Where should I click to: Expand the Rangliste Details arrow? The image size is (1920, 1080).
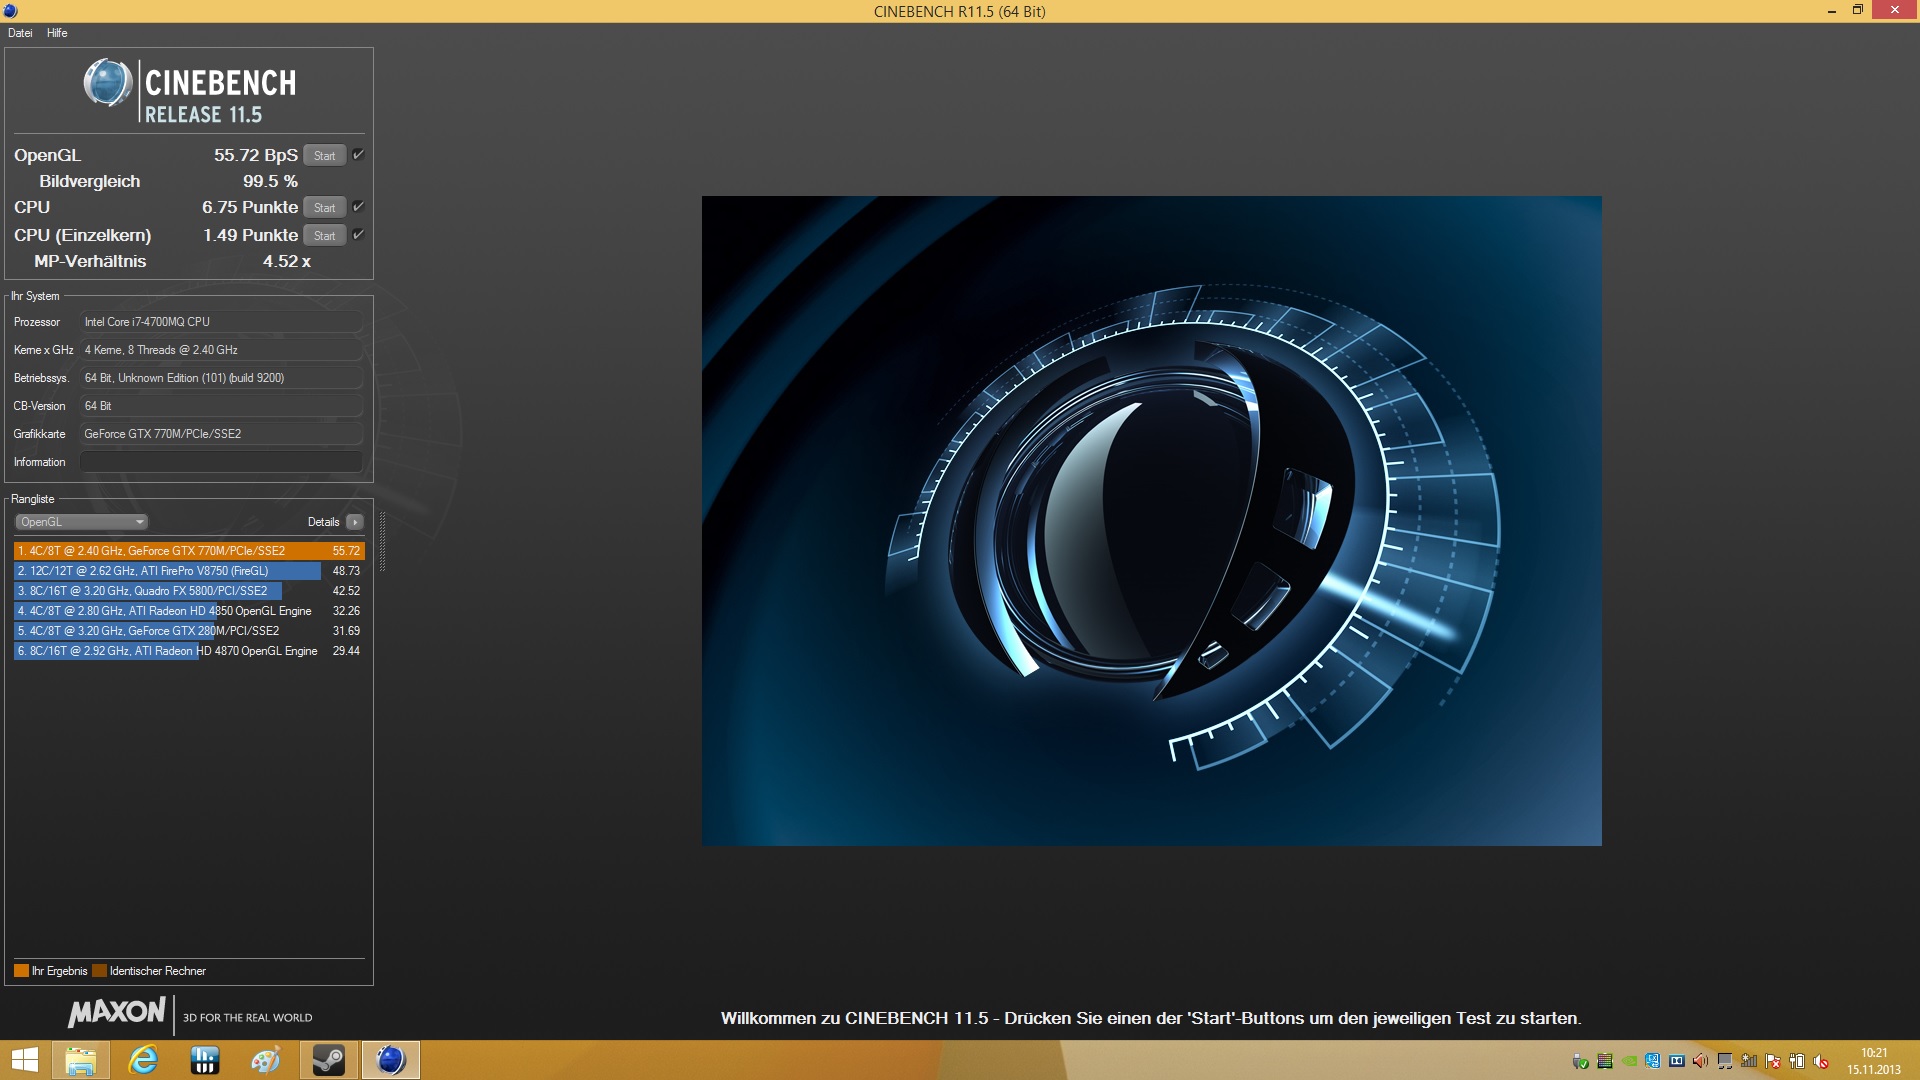[355, 522]
